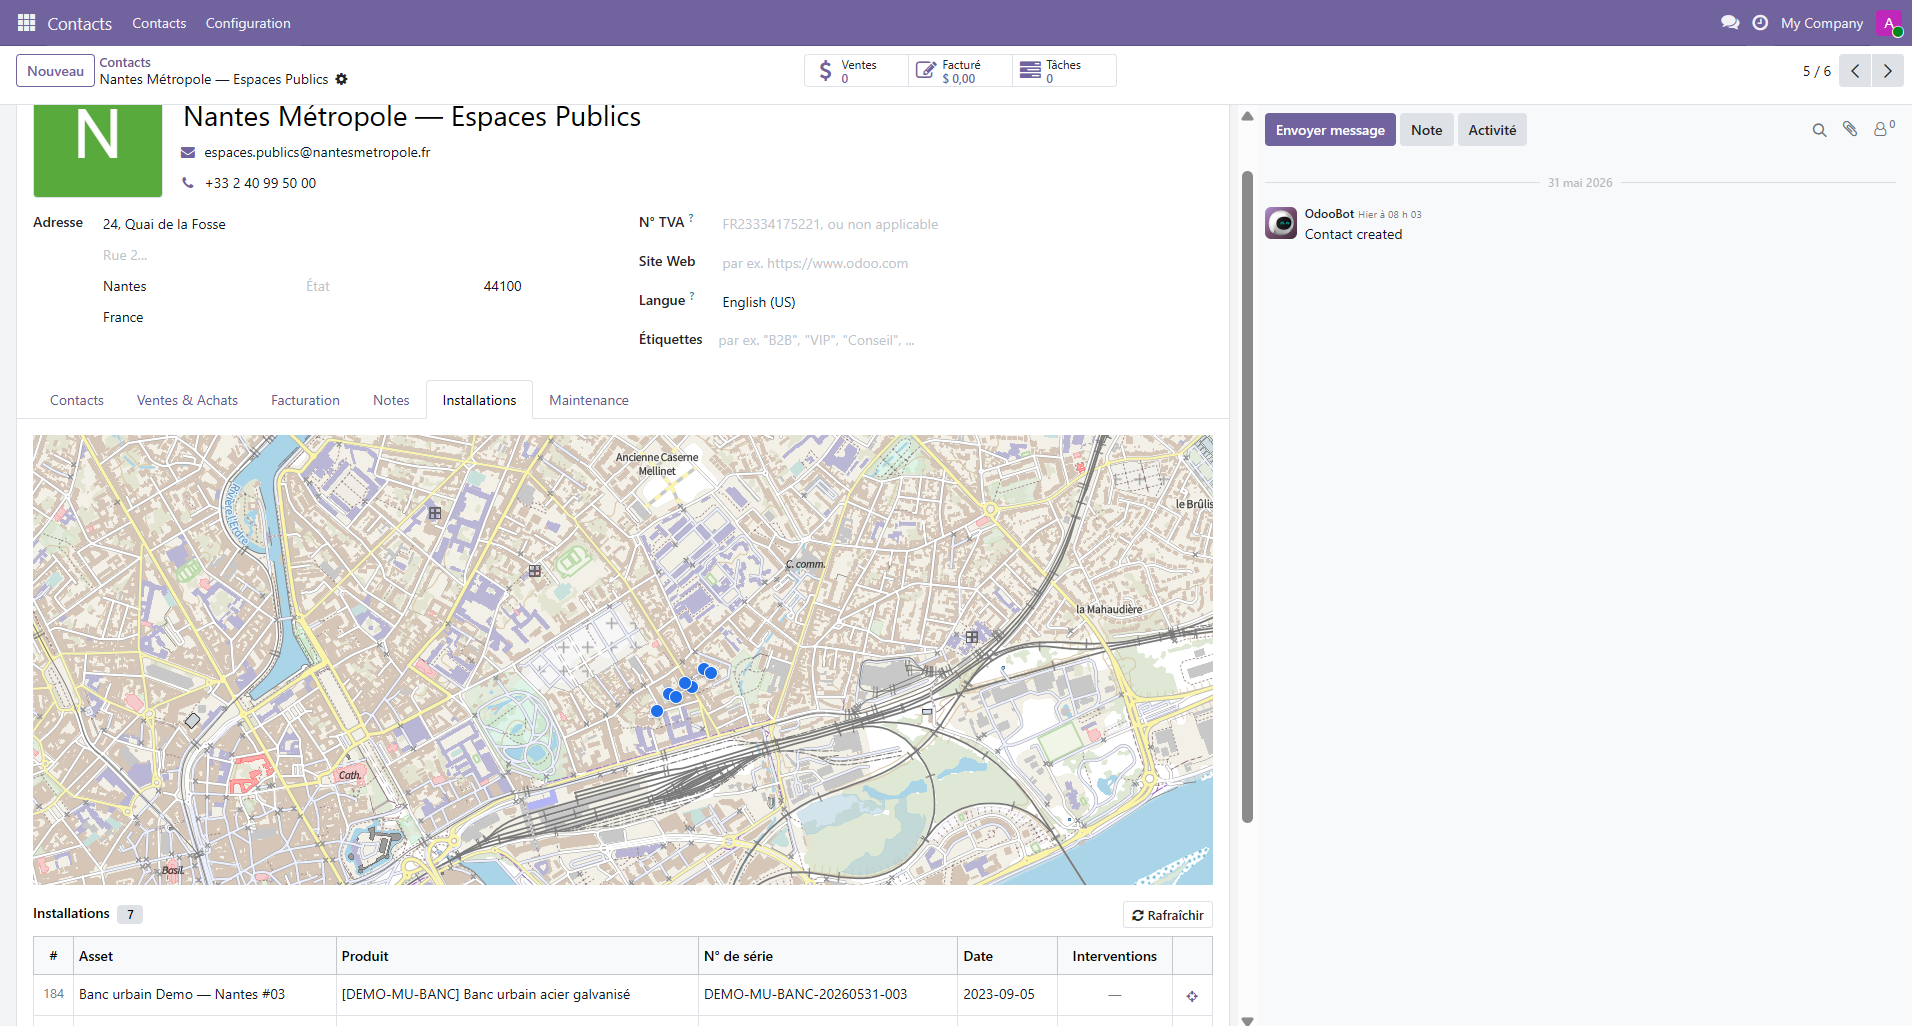Click the email envelope icon
The height and width of the screenshot is (1026, 1912).
click(x=188, y=152)
